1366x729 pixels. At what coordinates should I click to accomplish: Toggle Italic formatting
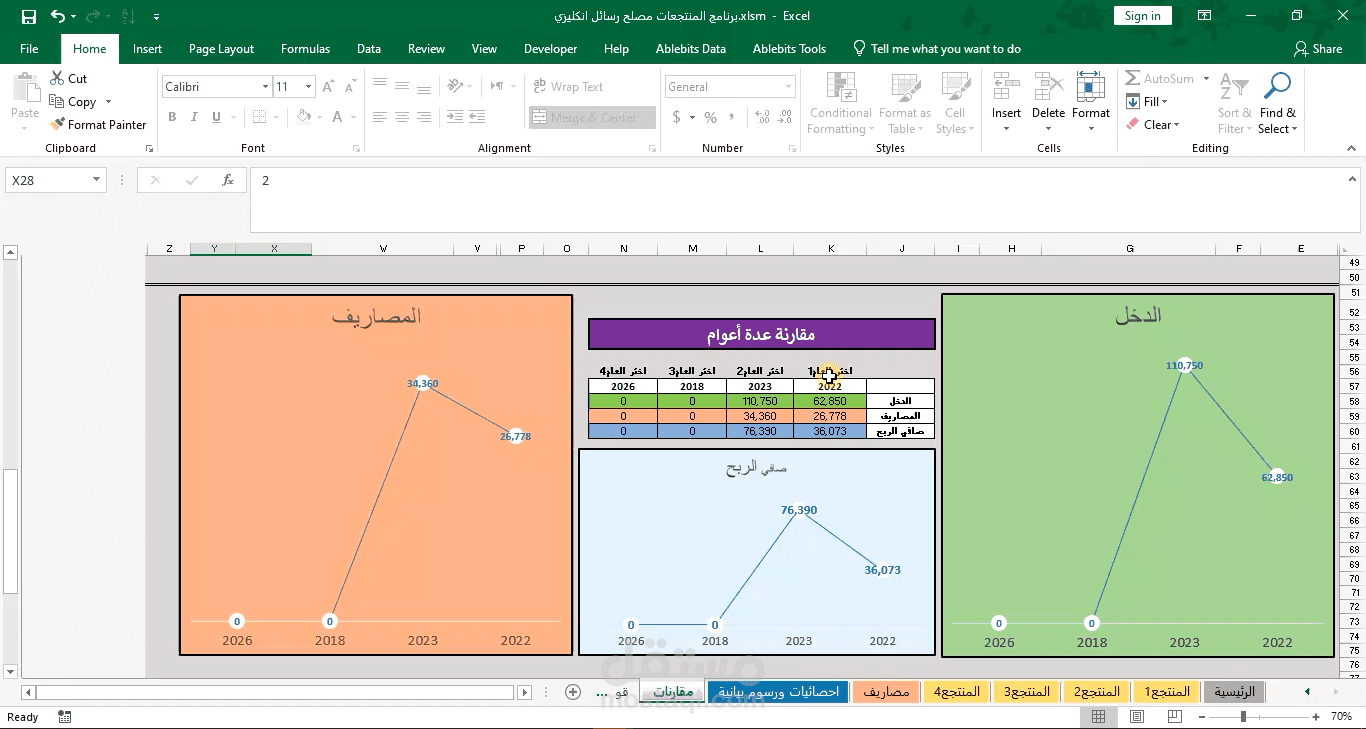[195, 117]
